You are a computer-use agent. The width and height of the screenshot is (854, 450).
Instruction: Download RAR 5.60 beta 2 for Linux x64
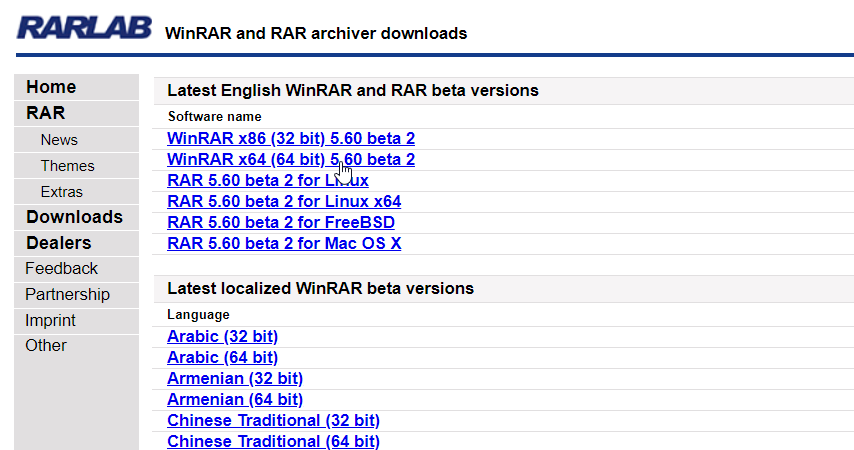284,202
